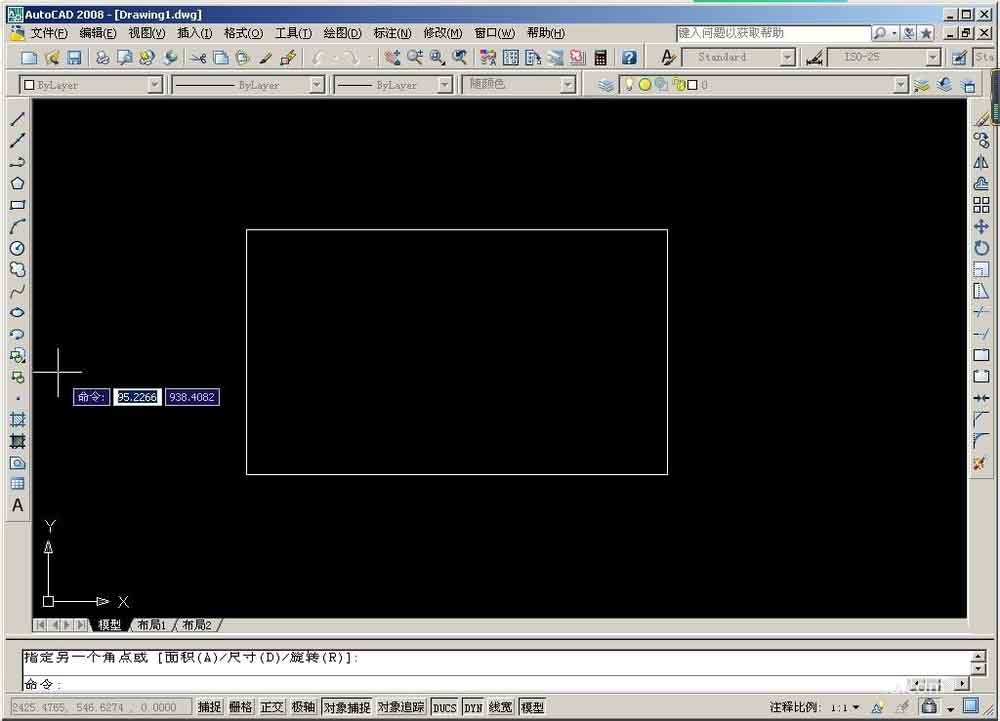Screen dimensions: 1000x721
Task: Open the Standard text style dropdown
Action: pos(788,57)
